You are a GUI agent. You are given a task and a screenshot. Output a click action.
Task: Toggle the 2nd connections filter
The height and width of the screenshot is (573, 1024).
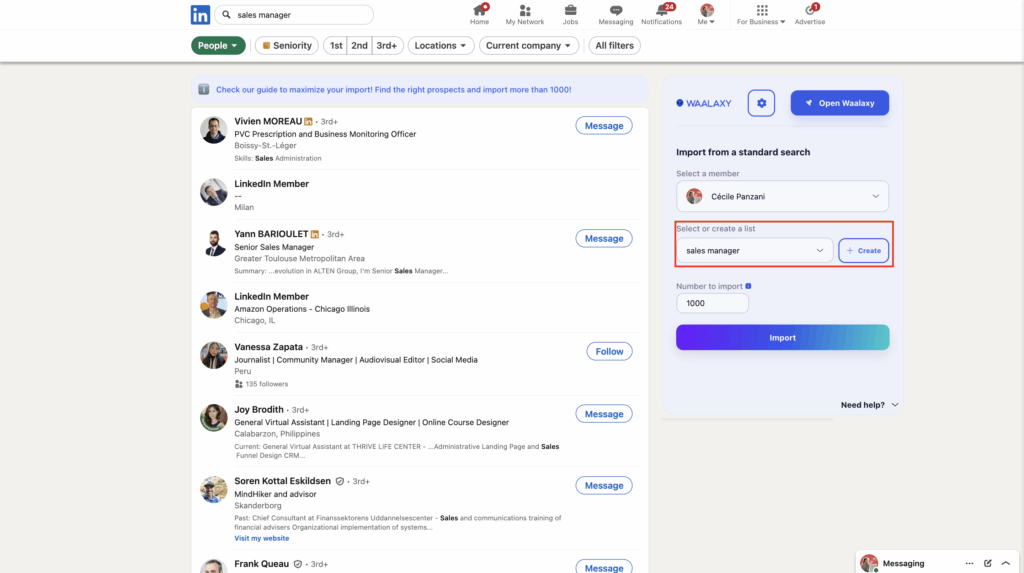[x=359, y=46]
